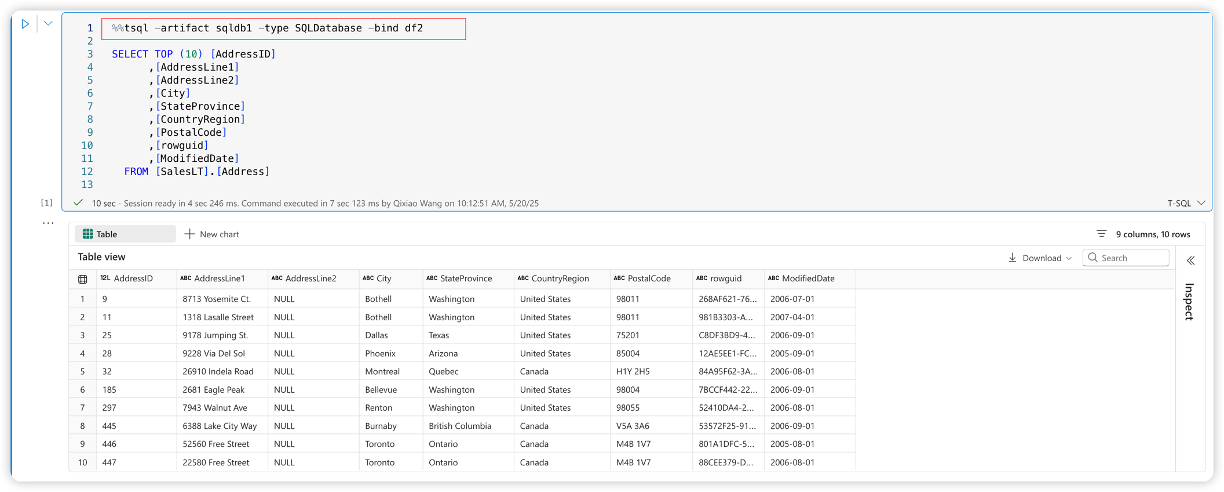1224x492 pixels.
Task: Expand the Download dropdown
Action: click(1040, 258)
